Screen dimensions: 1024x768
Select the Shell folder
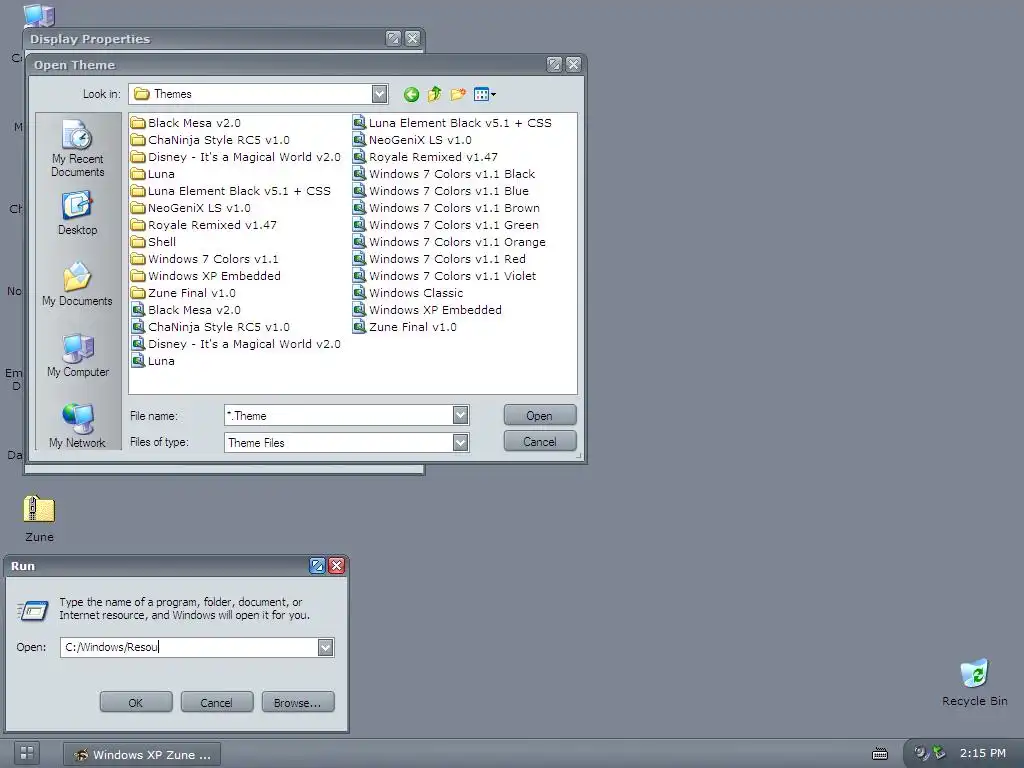[153, 242]
